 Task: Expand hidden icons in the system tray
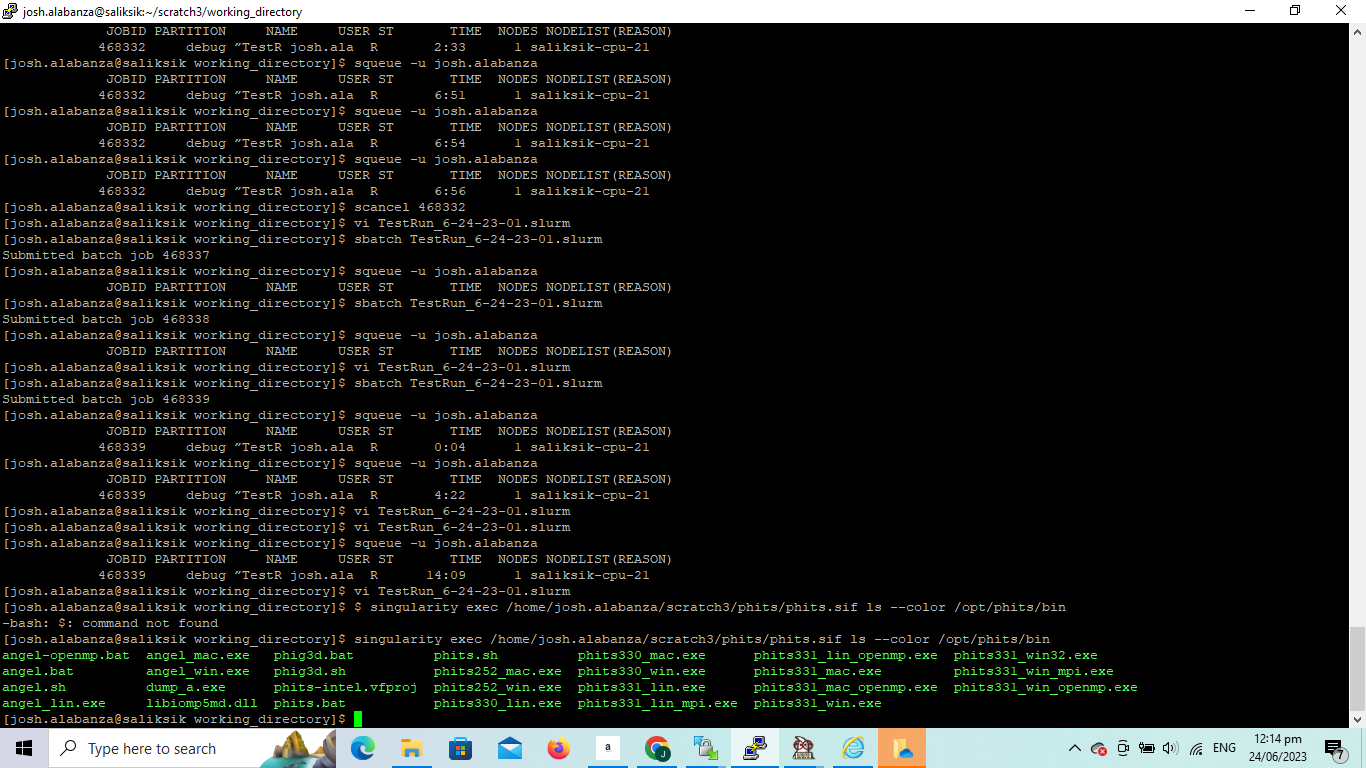click(x=1075, y=748)
